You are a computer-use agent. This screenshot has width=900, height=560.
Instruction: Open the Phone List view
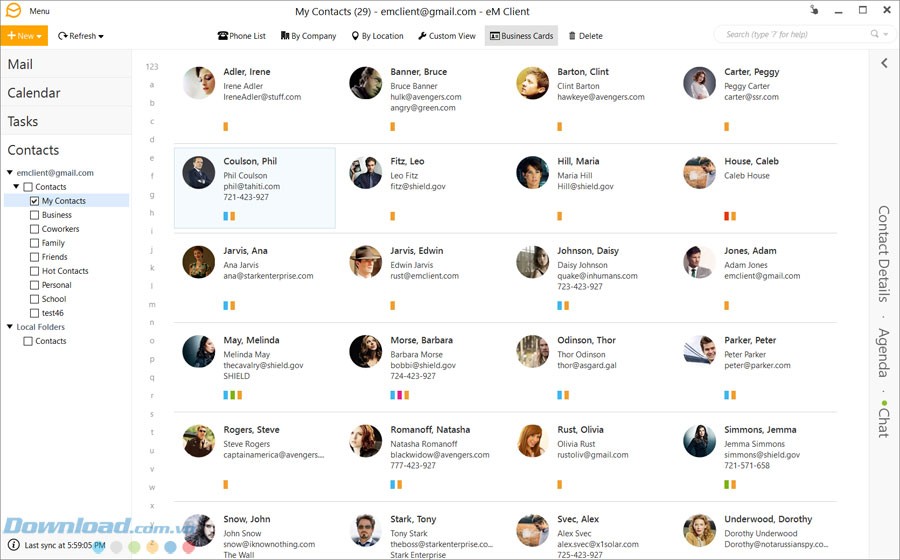pyautogui.click(x=242, y=36)
